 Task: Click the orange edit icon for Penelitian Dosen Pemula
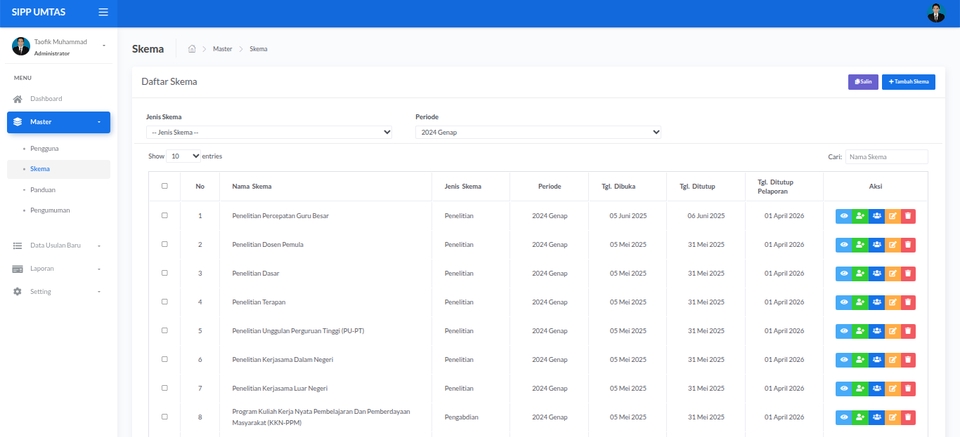click(892, 244)
